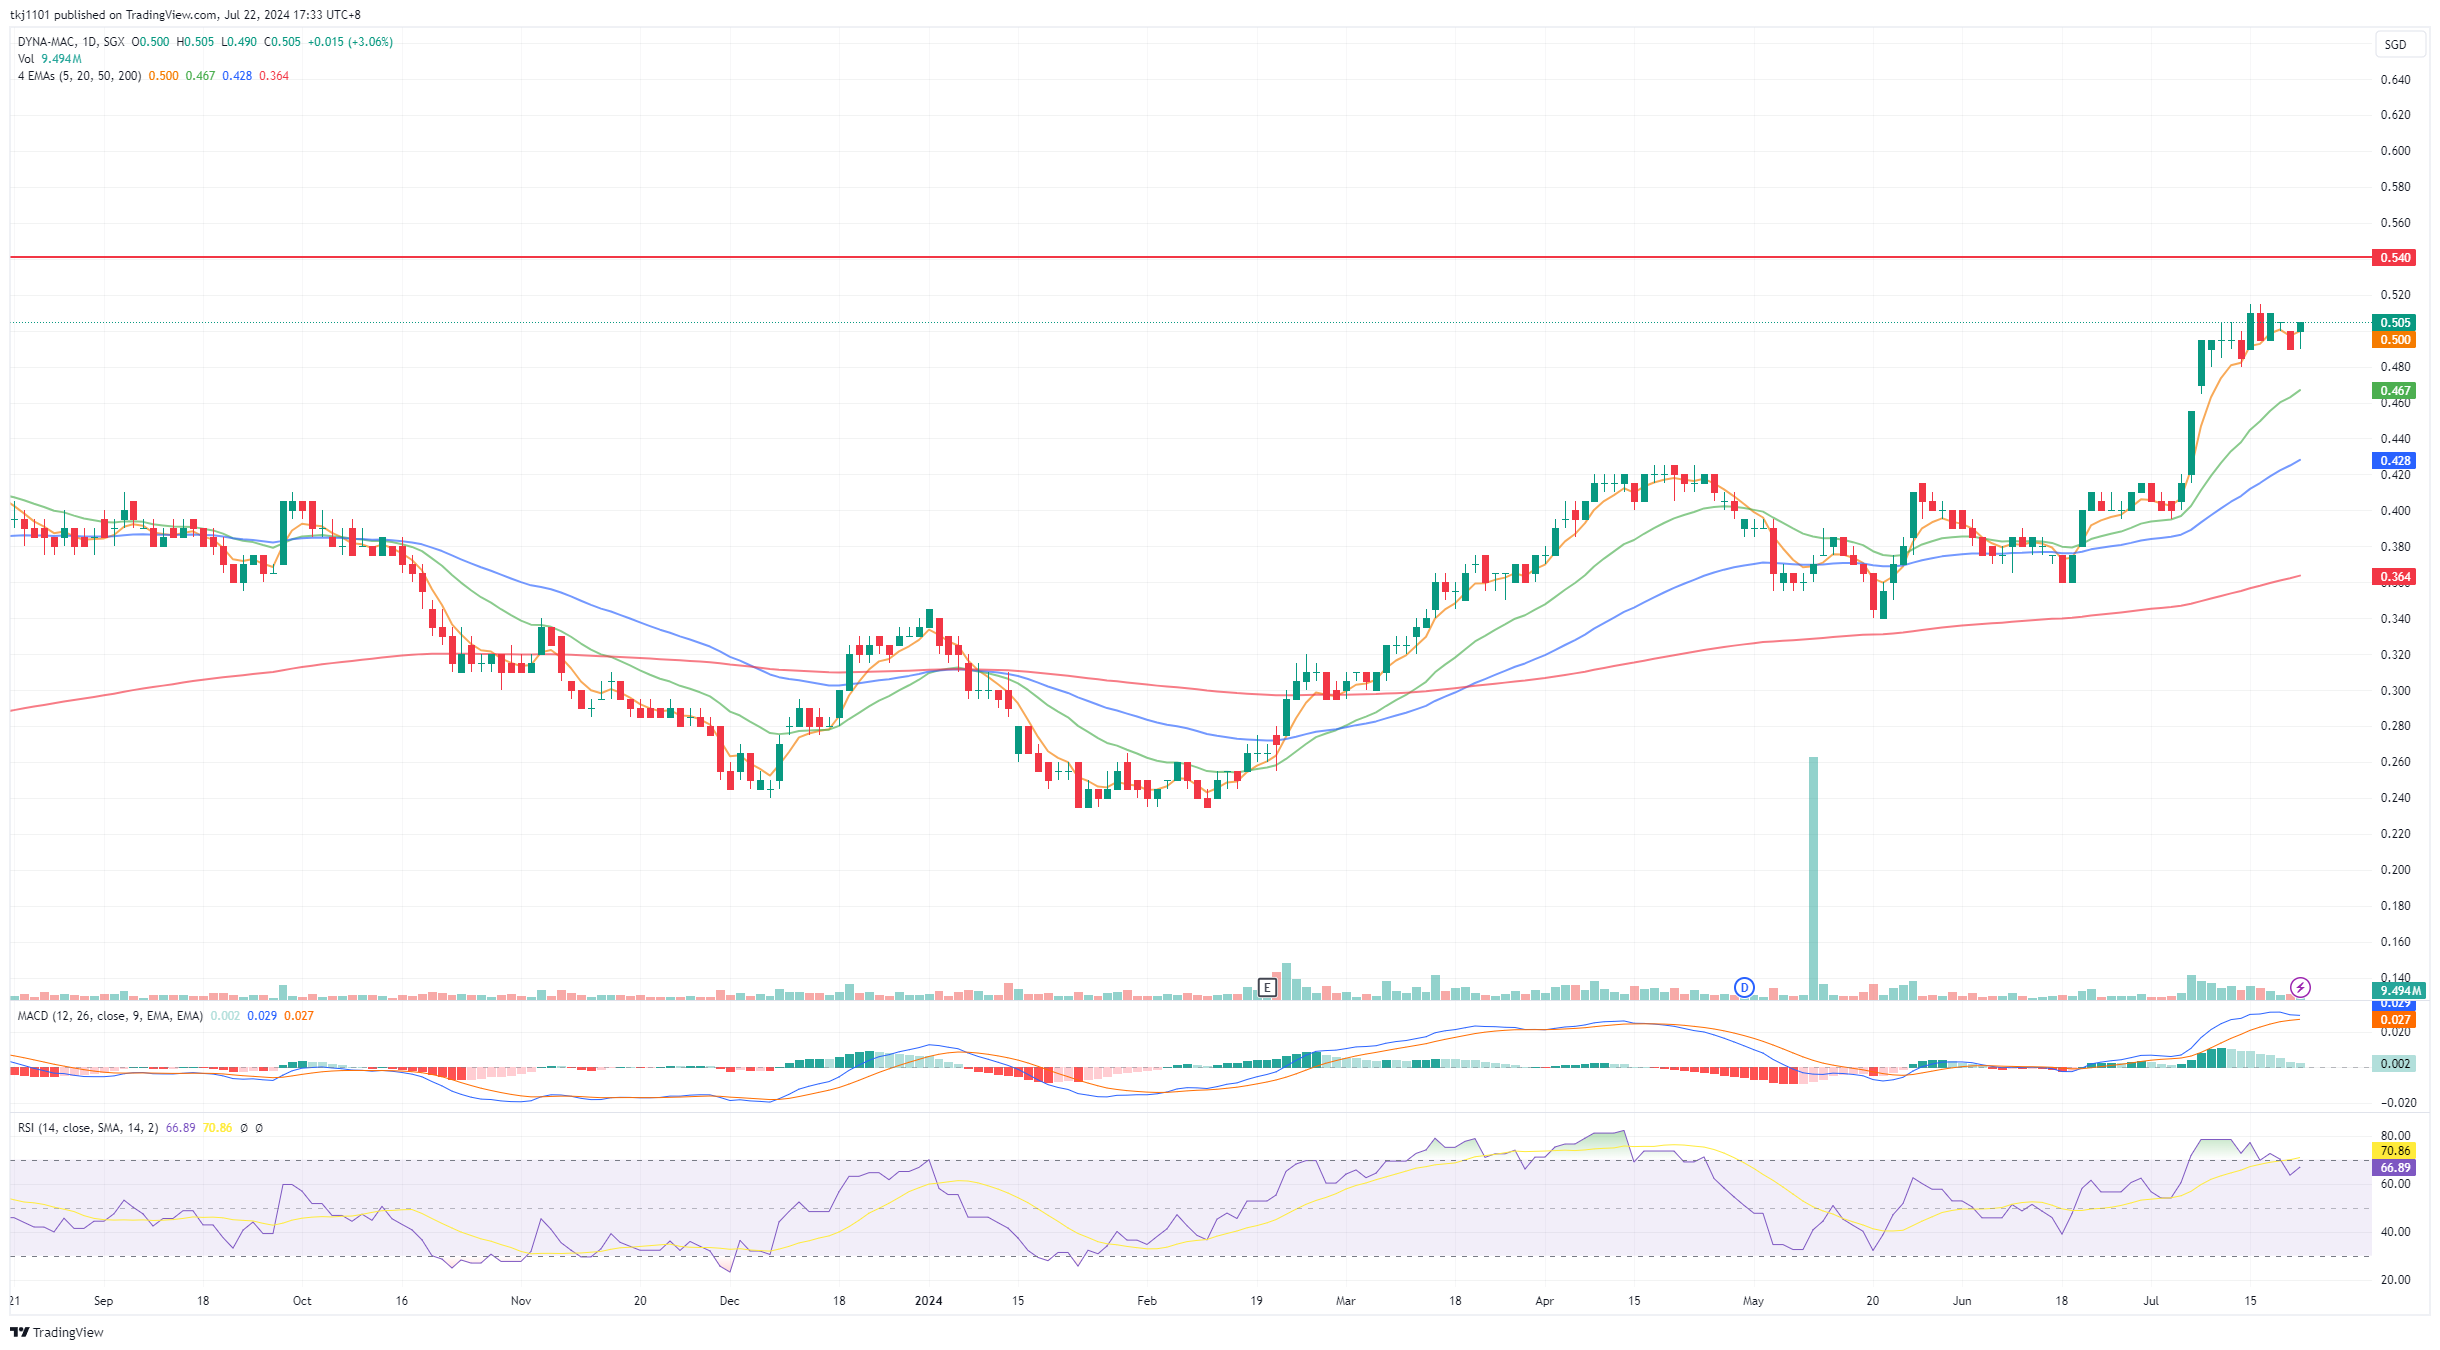Click the dividend 'D' marker icon

[1744, 987]
